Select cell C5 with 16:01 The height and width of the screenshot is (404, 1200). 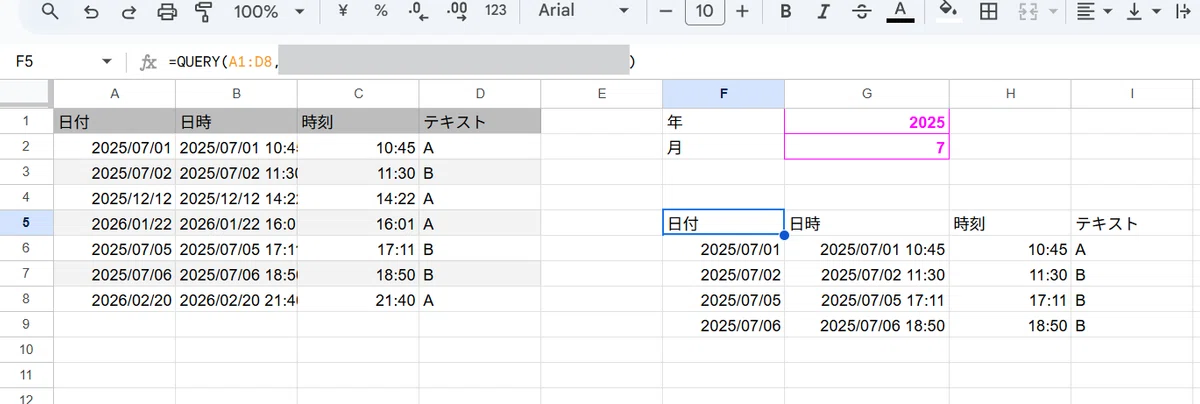(358, 223)
